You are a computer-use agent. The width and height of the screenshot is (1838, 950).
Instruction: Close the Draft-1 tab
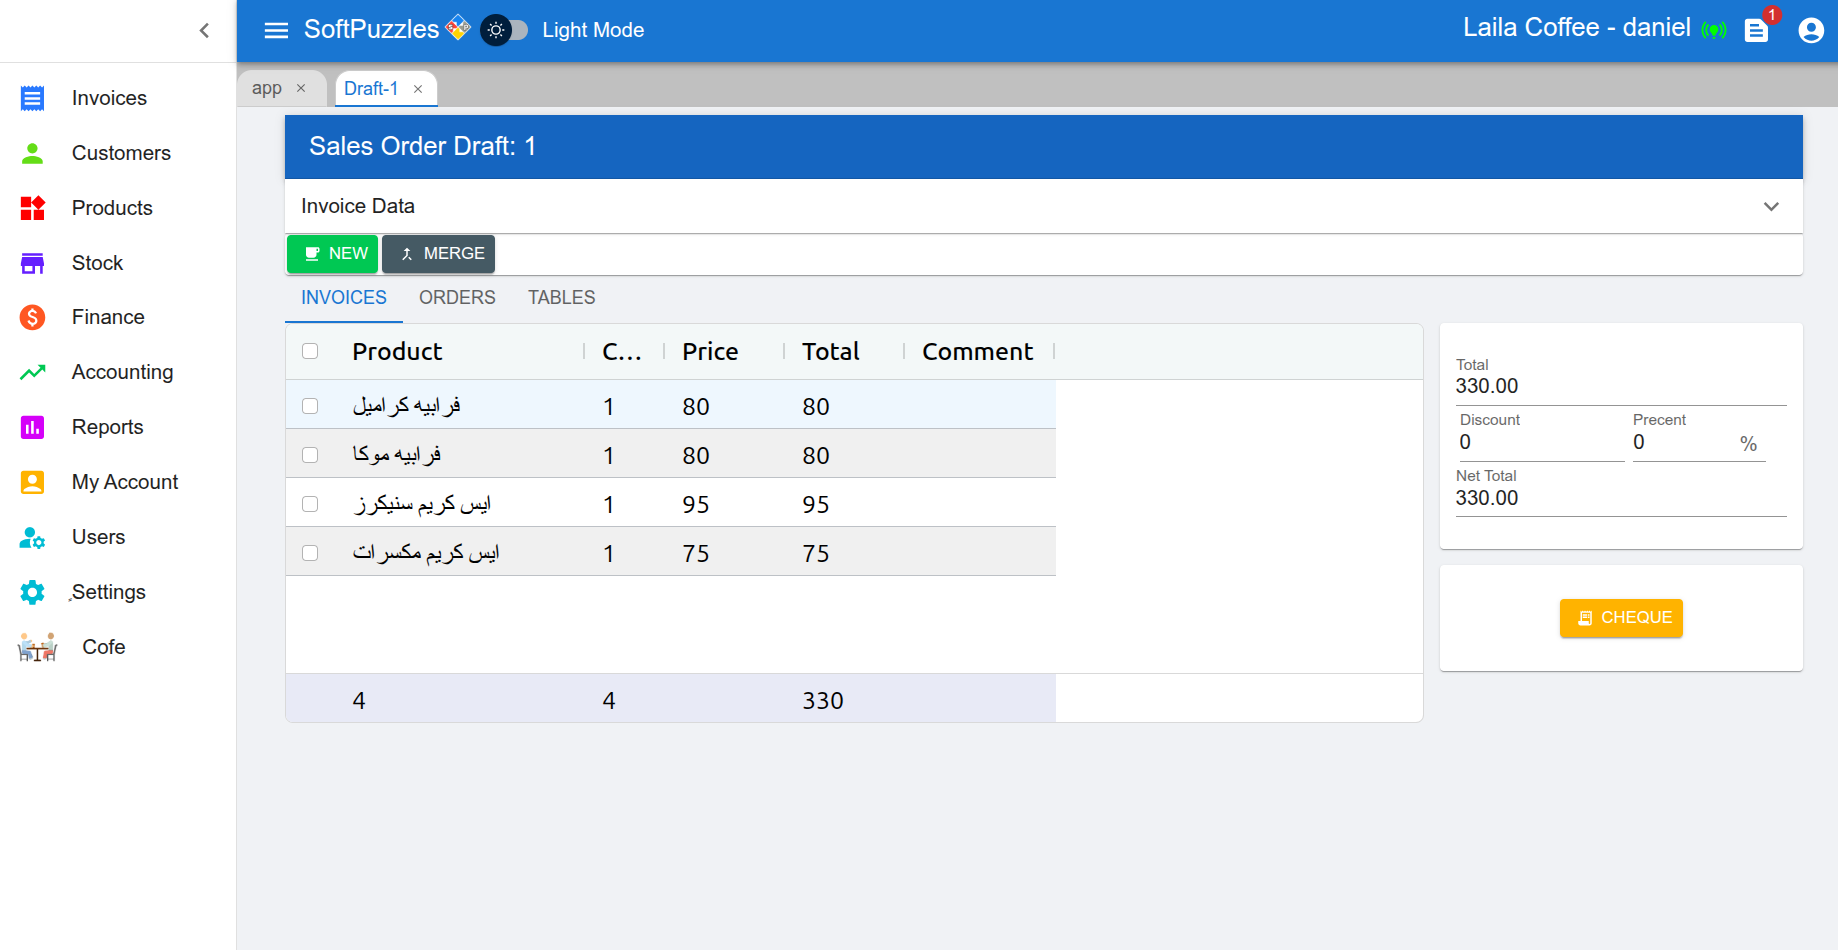coord(418,89)
